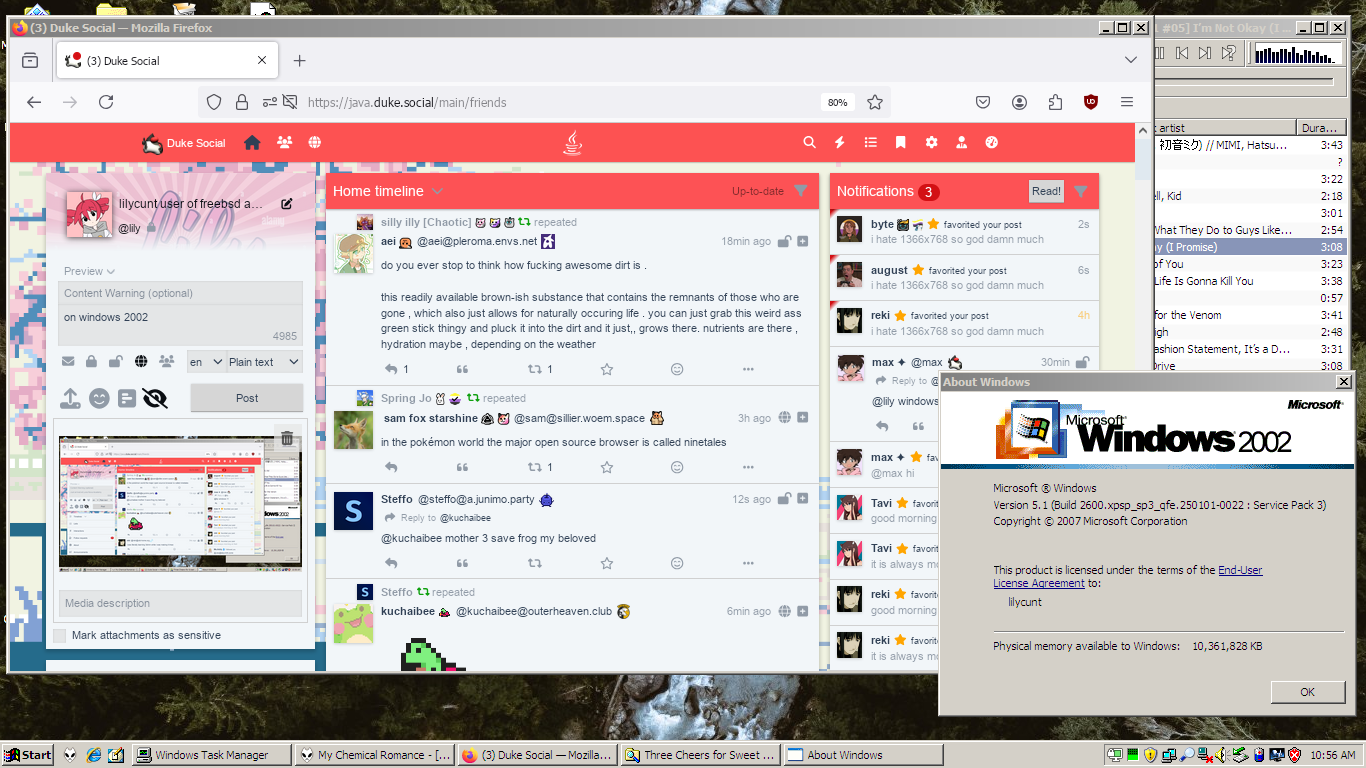Open the more options on aei's post
Image resolution: width=1366 pixels, height=768 pixels.
pos(748,369)
